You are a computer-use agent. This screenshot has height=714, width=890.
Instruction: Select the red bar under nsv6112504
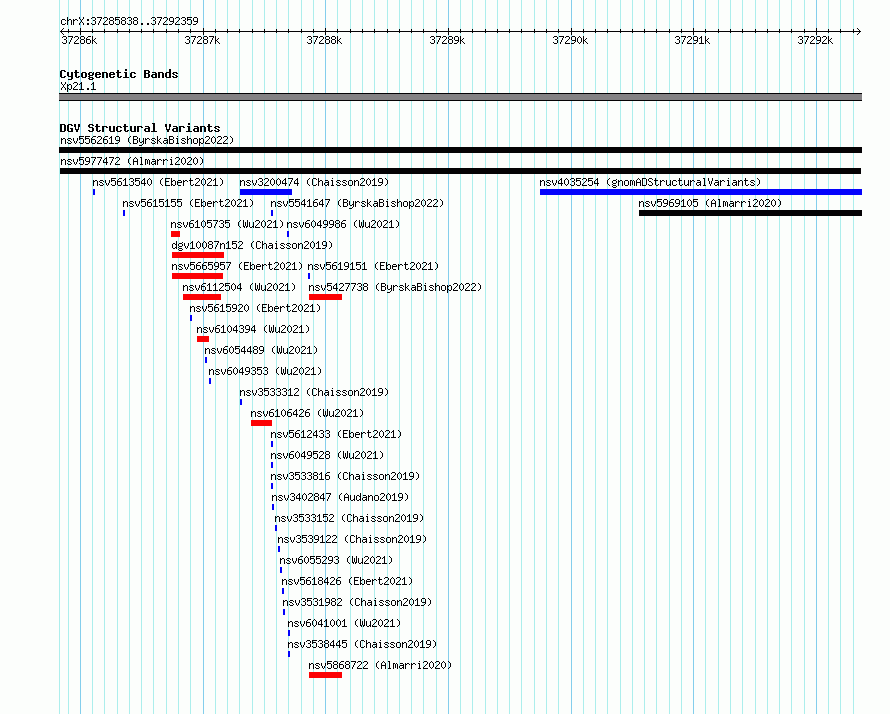coord(202,297)
